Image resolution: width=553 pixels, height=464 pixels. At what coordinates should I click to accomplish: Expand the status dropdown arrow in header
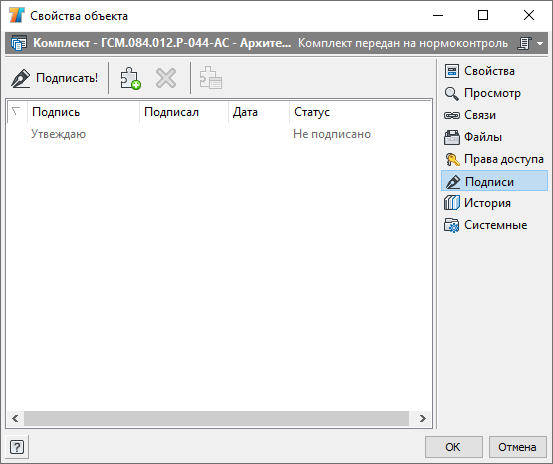[x=540, y=43]
